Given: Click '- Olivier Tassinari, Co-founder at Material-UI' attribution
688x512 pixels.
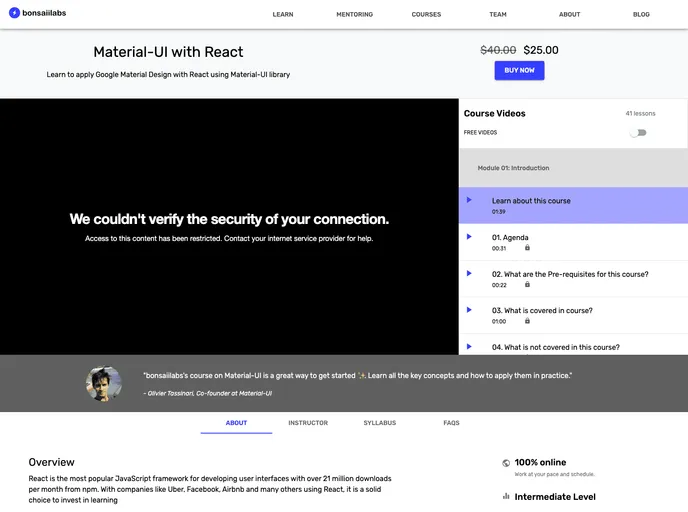Looking at the screenshot, I should [x=208, y=394].
